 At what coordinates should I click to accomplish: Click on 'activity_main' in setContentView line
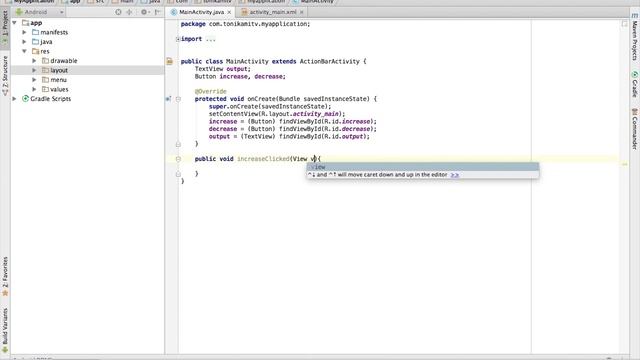(x=315, y=114)
